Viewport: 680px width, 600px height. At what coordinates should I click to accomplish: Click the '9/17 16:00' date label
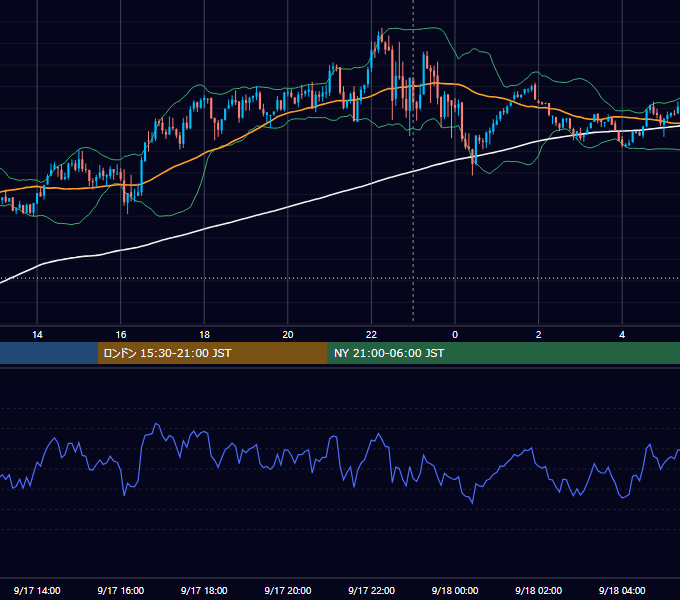coord(121,590)
